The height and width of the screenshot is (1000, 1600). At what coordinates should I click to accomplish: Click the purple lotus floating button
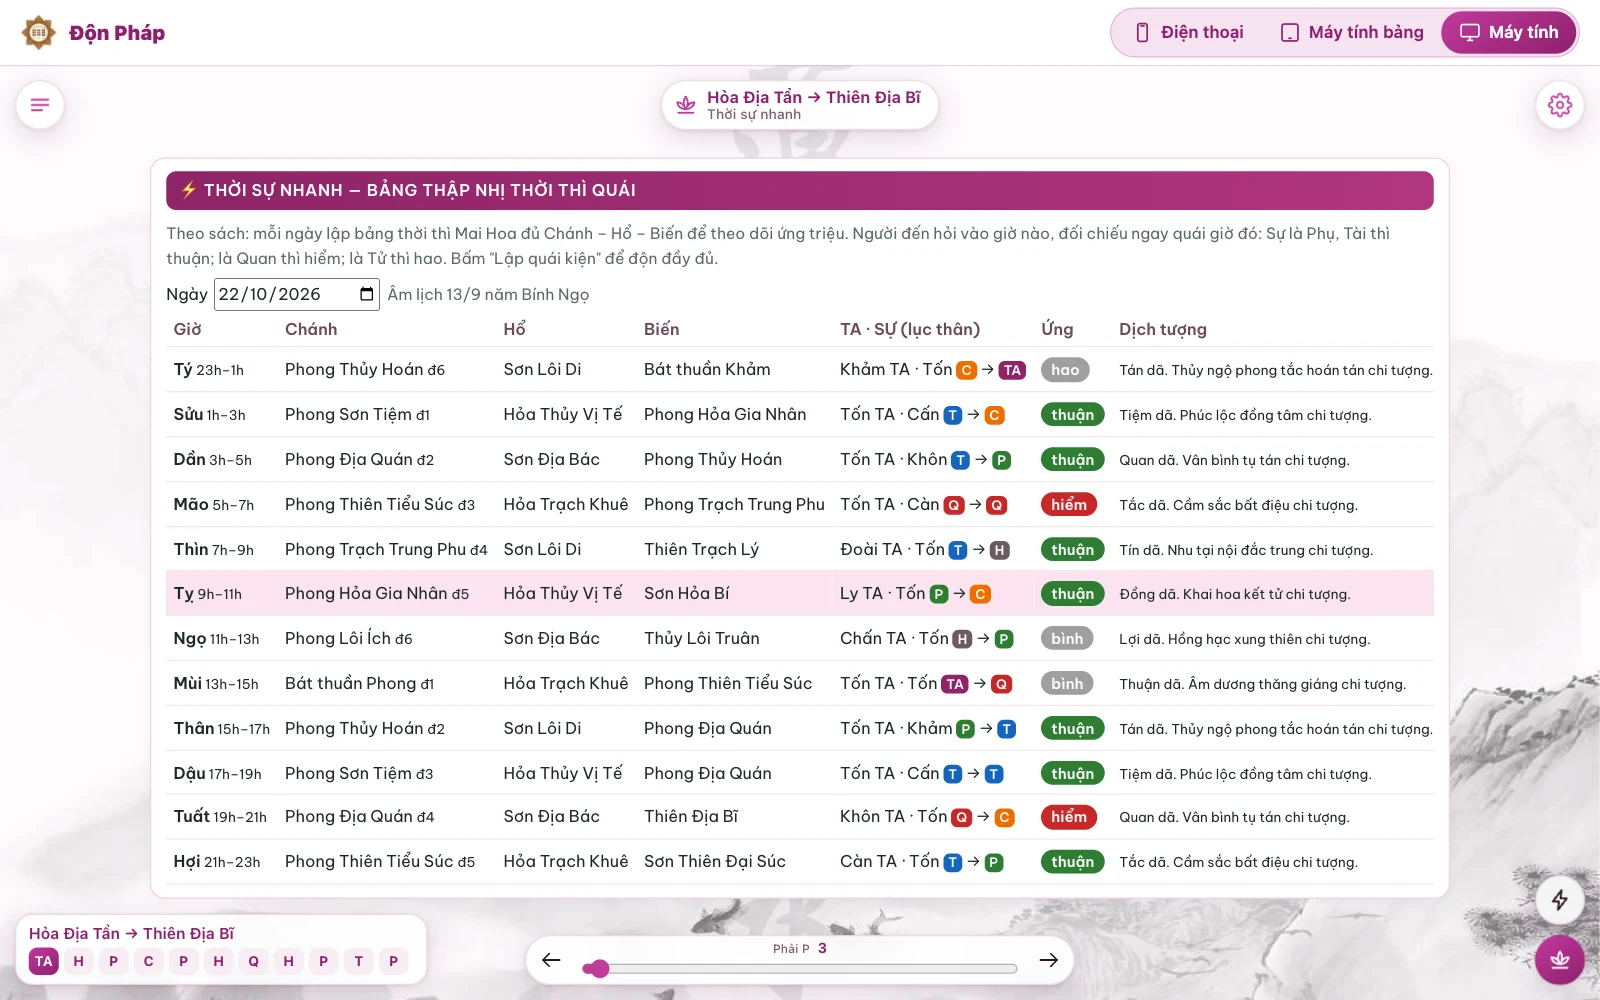click(x=1560, y=960)
